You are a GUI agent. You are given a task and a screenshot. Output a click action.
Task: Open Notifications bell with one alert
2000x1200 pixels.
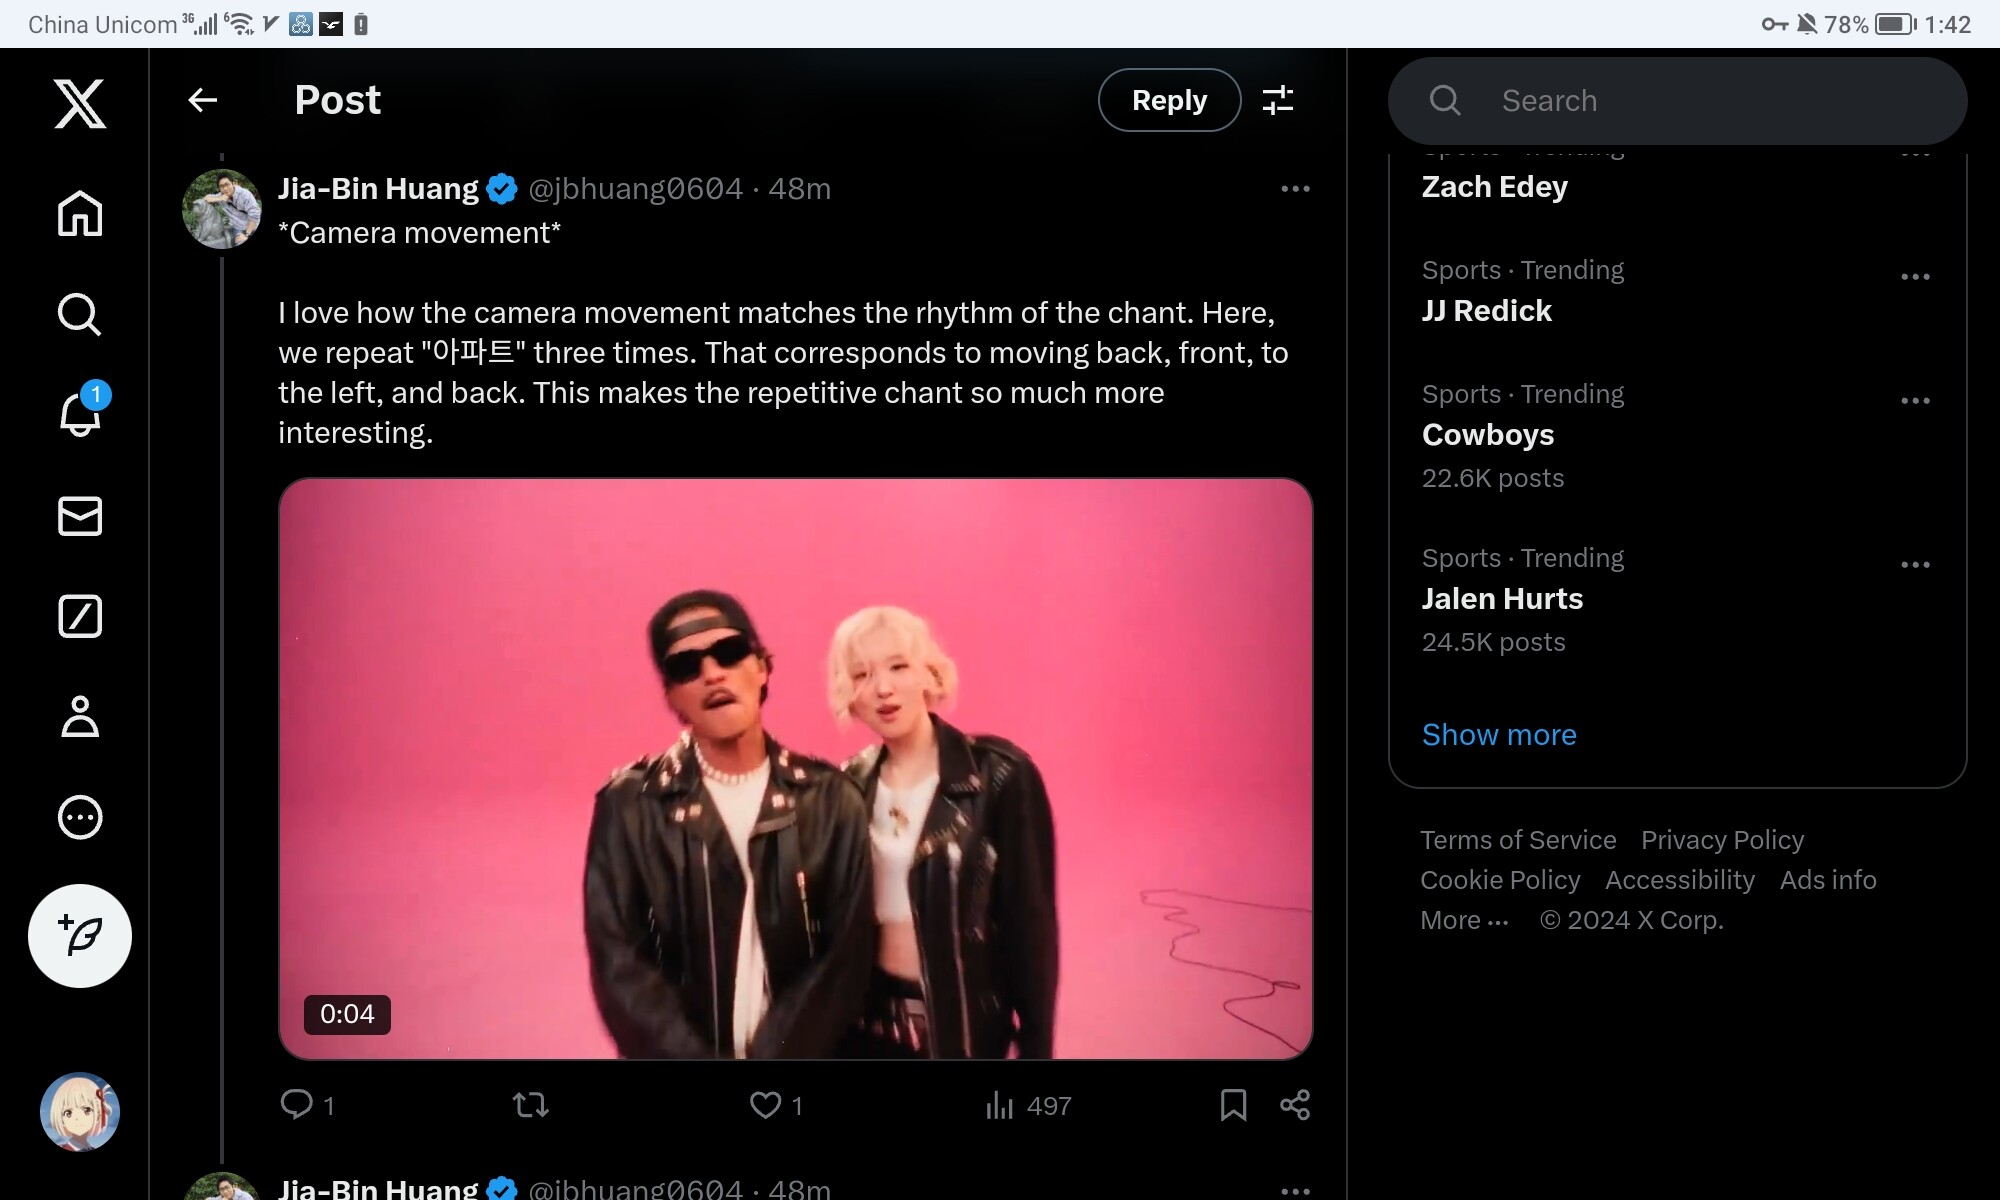click(80, 414)
